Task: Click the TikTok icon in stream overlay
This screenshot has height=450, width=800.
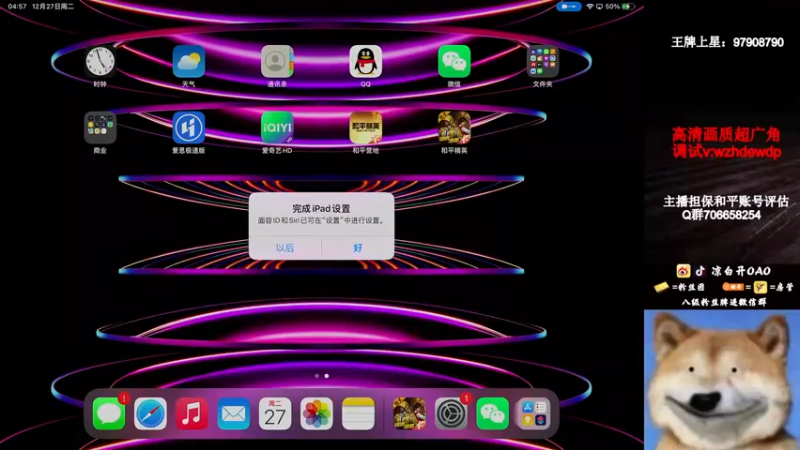Action: pyautogui.click(x=701, y=271)
